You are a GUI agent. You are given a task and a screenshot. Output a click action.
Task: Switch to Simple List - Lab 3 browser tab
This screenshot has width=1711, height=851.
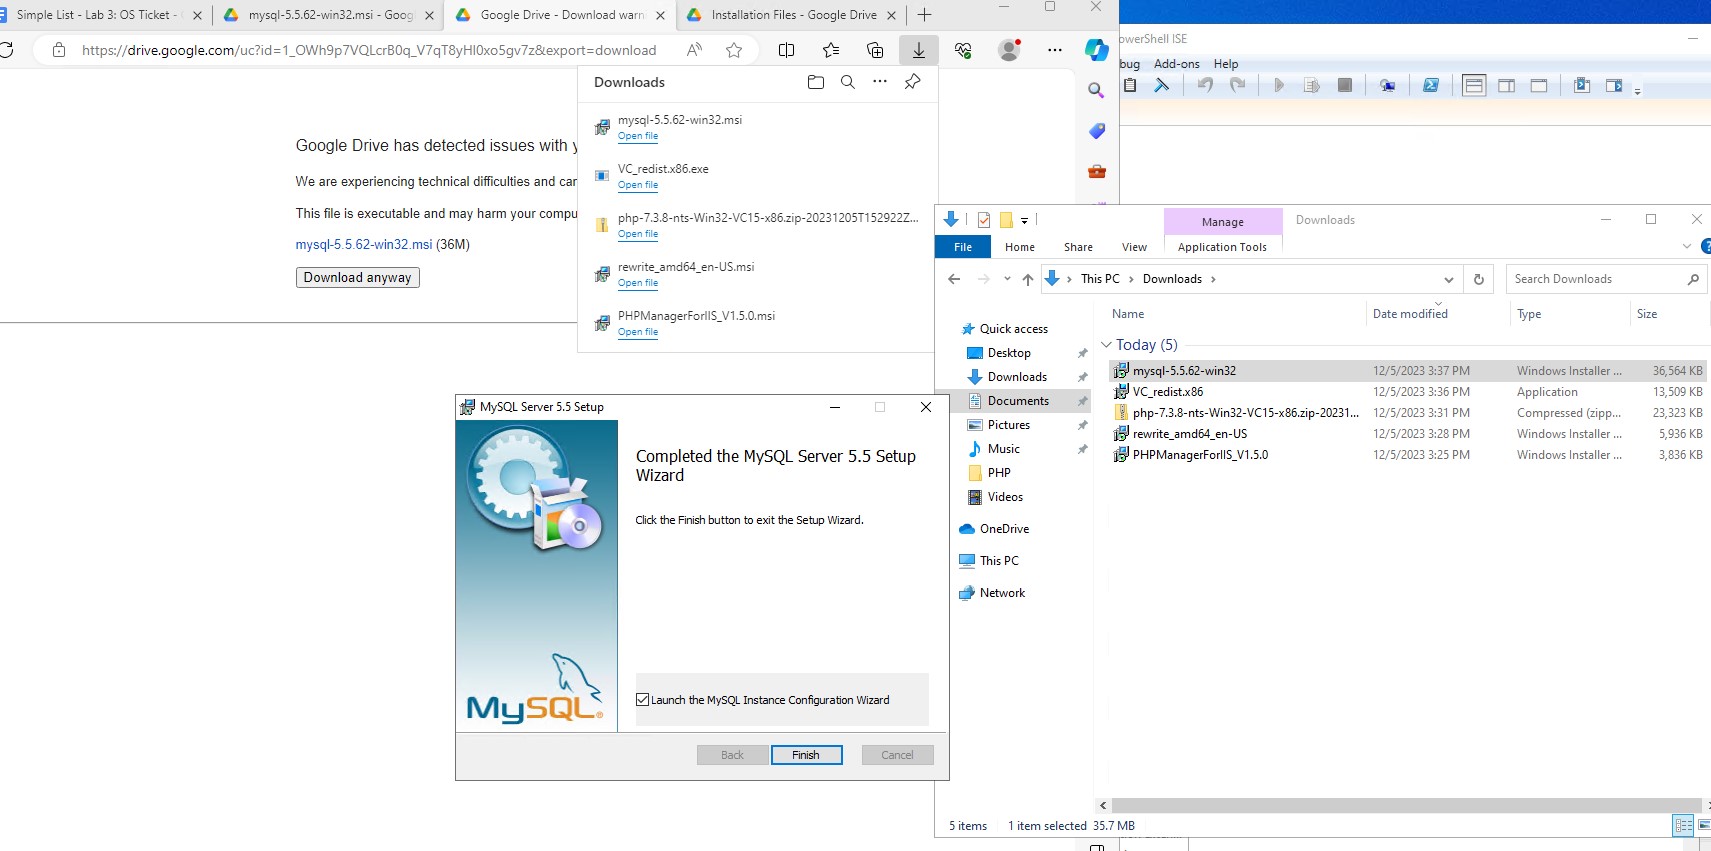96,15
